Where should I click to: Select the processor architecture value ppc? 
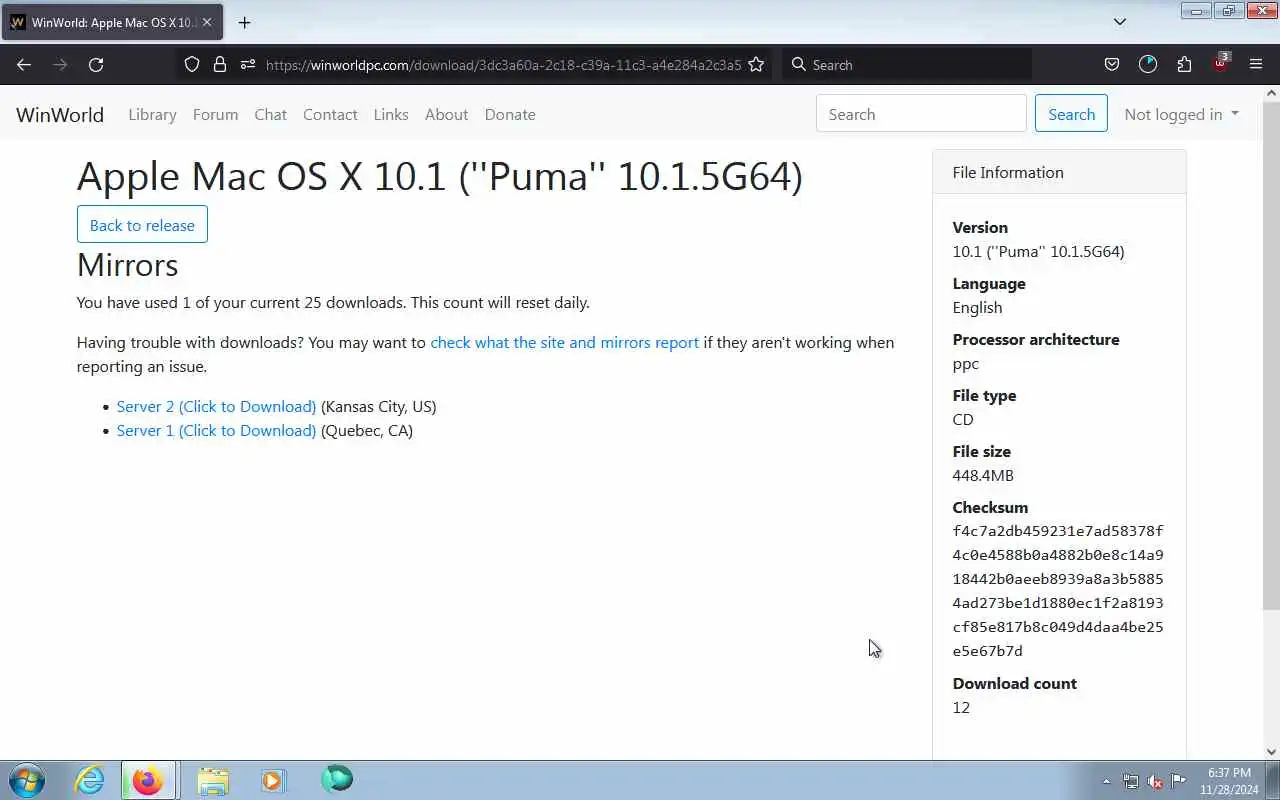(966, 364)
